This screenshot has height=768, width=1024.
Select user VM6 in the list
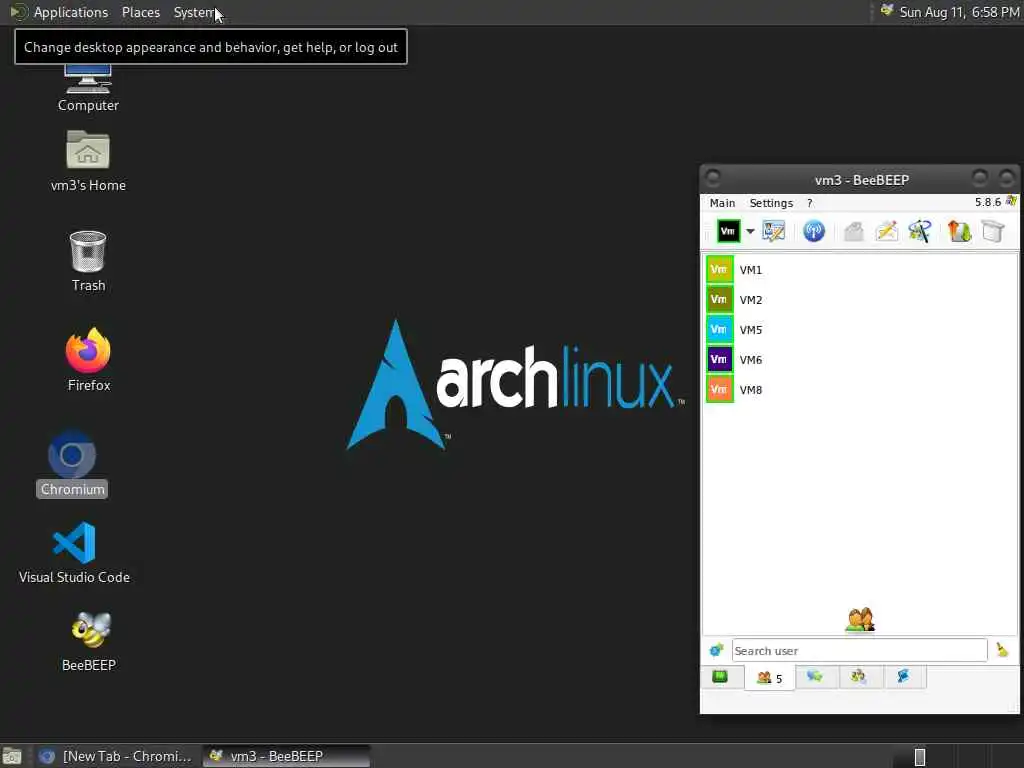tap(860, 360)
